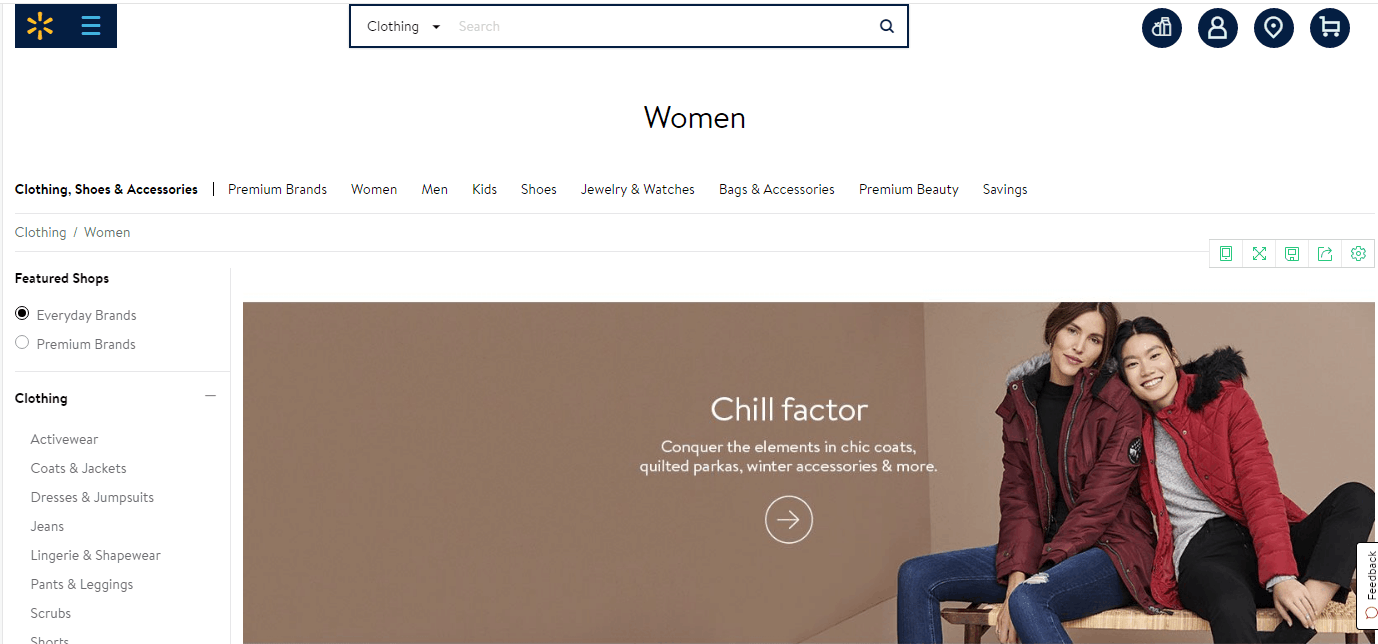Open the hamburger navigation menu
This screenshot has width=1378, height=644.
point(91,26)
